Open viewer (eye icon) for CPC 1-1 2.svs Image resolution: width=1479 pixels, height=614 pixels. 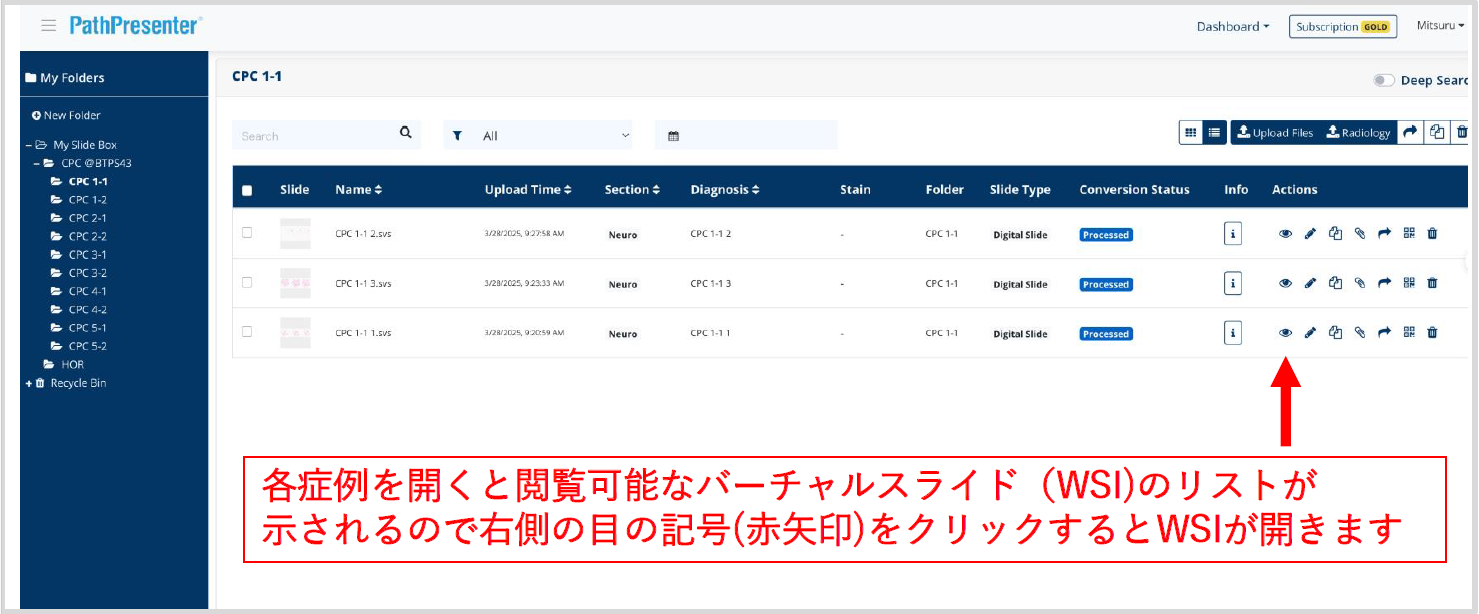click(1286, 234)
